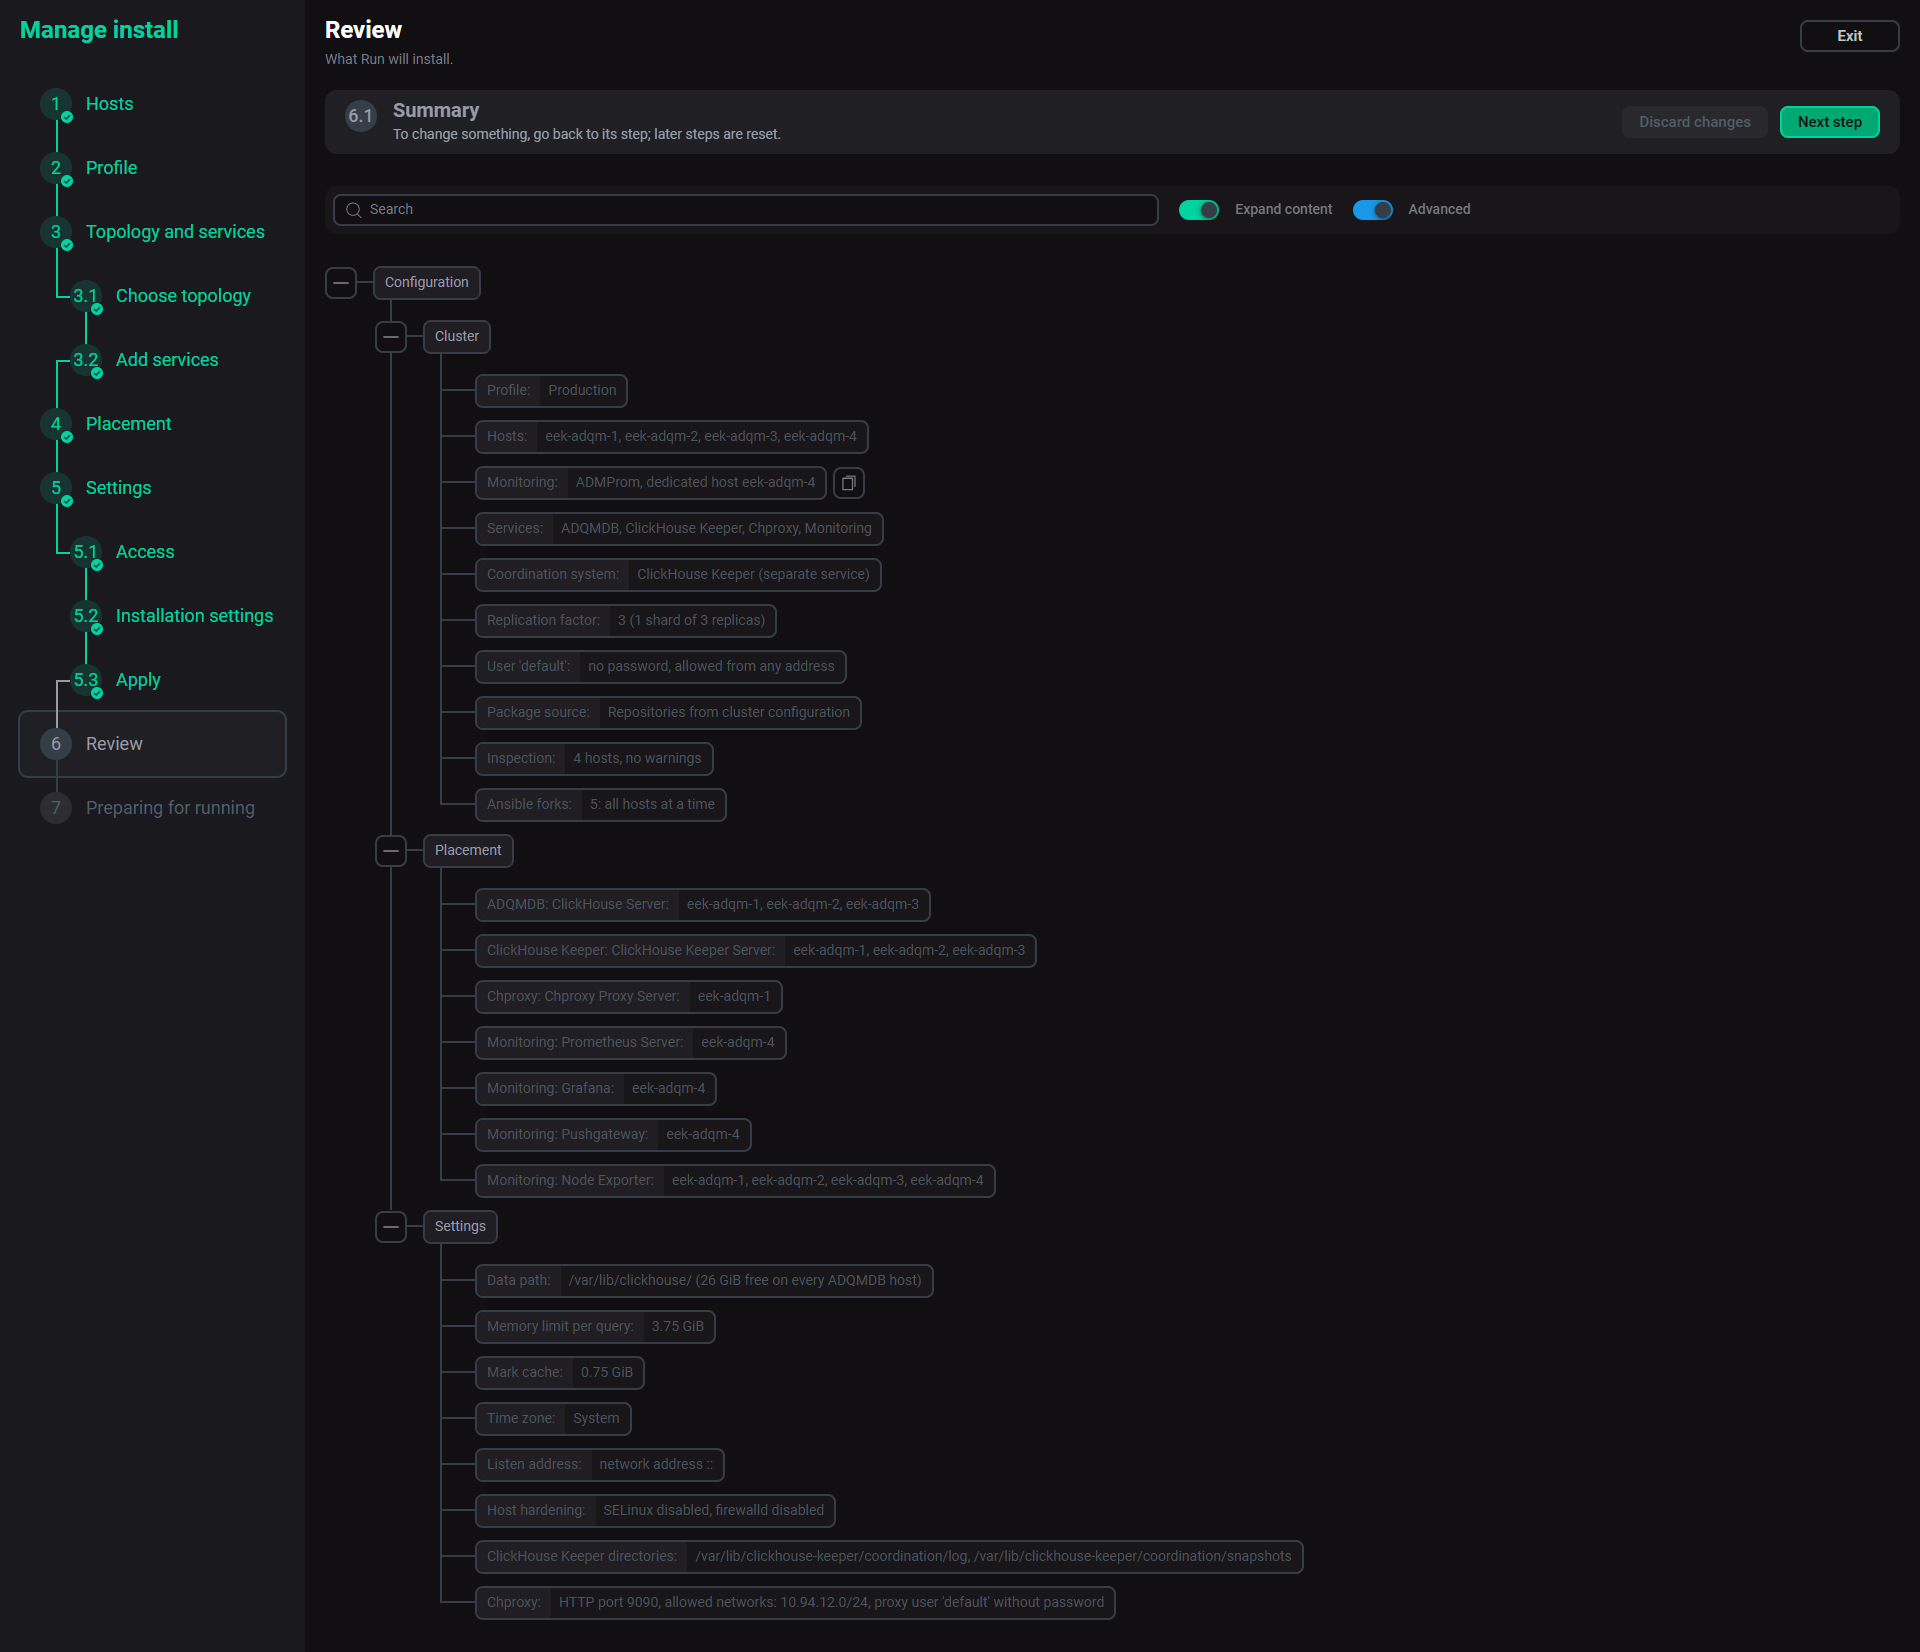Open the Apply sub-step

pyautogui.click(x=138, y=680)
